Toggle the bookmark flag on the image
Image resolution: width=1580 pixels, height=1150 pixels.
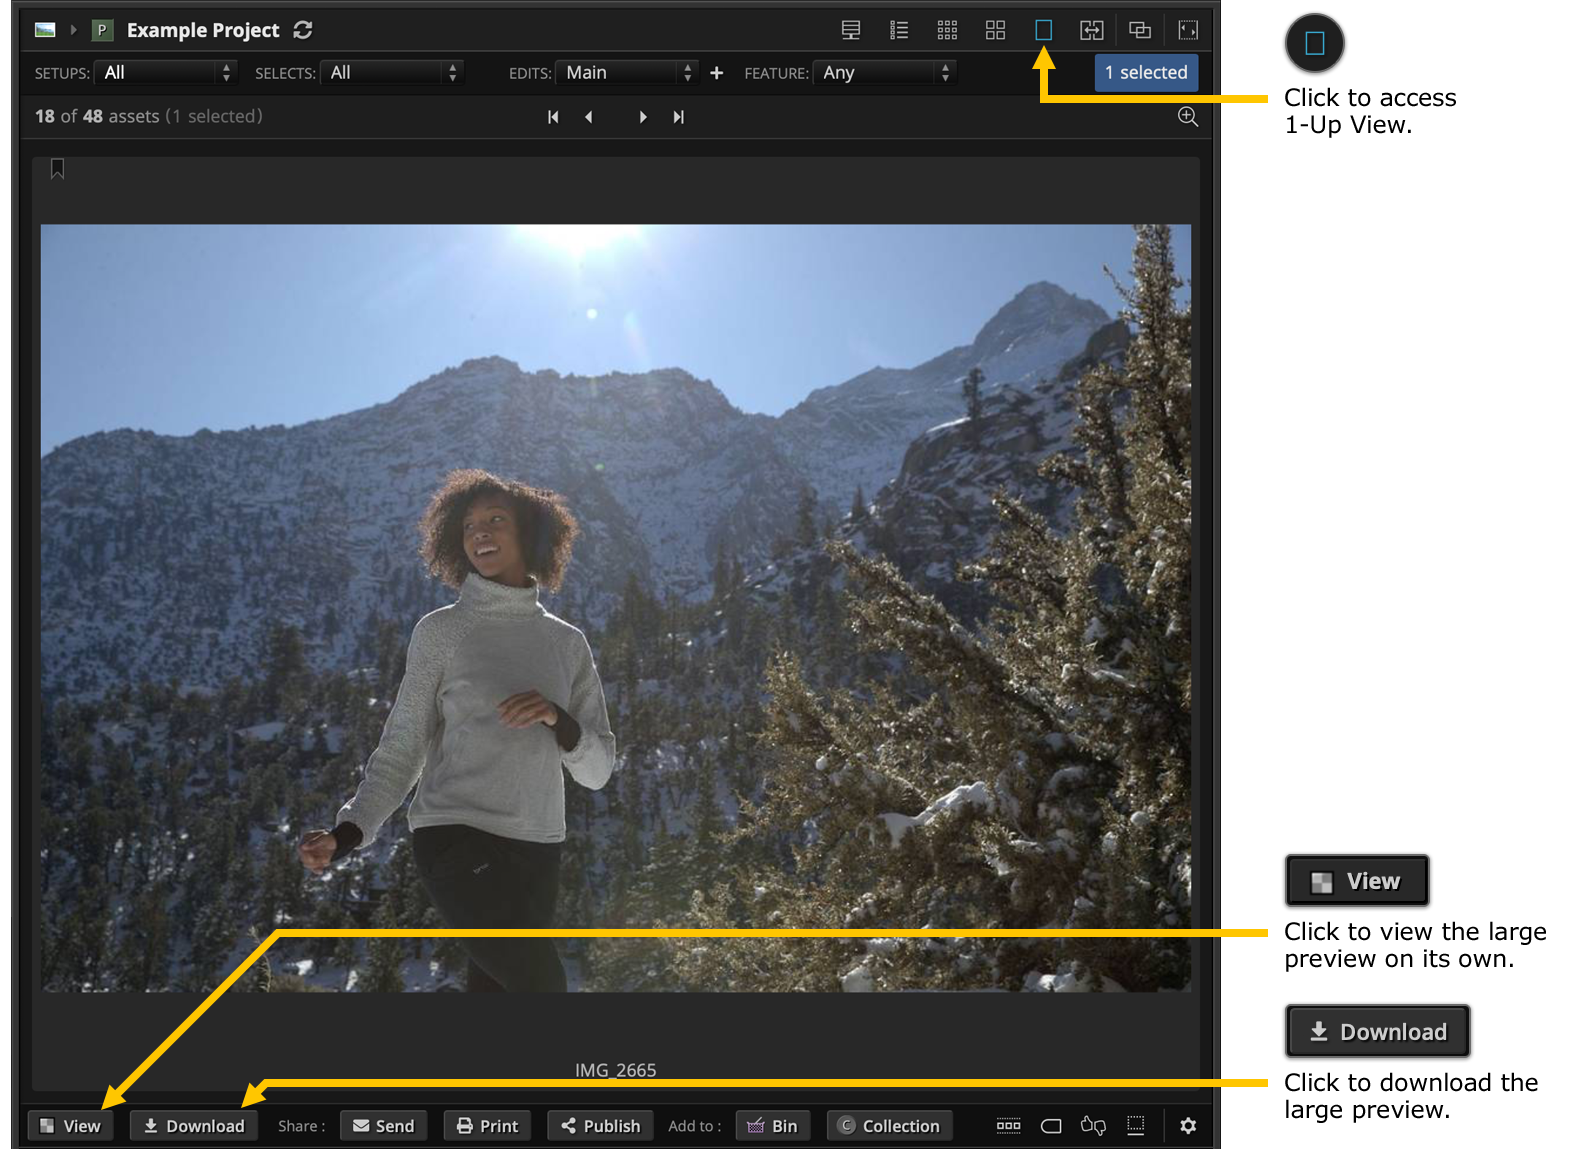[58, 169]
